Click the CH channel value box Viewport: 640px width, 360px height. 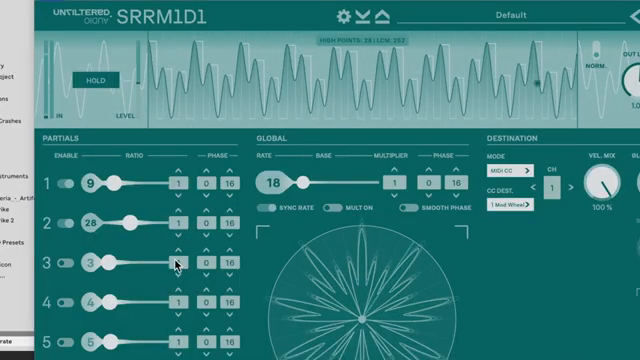point(552,188)
